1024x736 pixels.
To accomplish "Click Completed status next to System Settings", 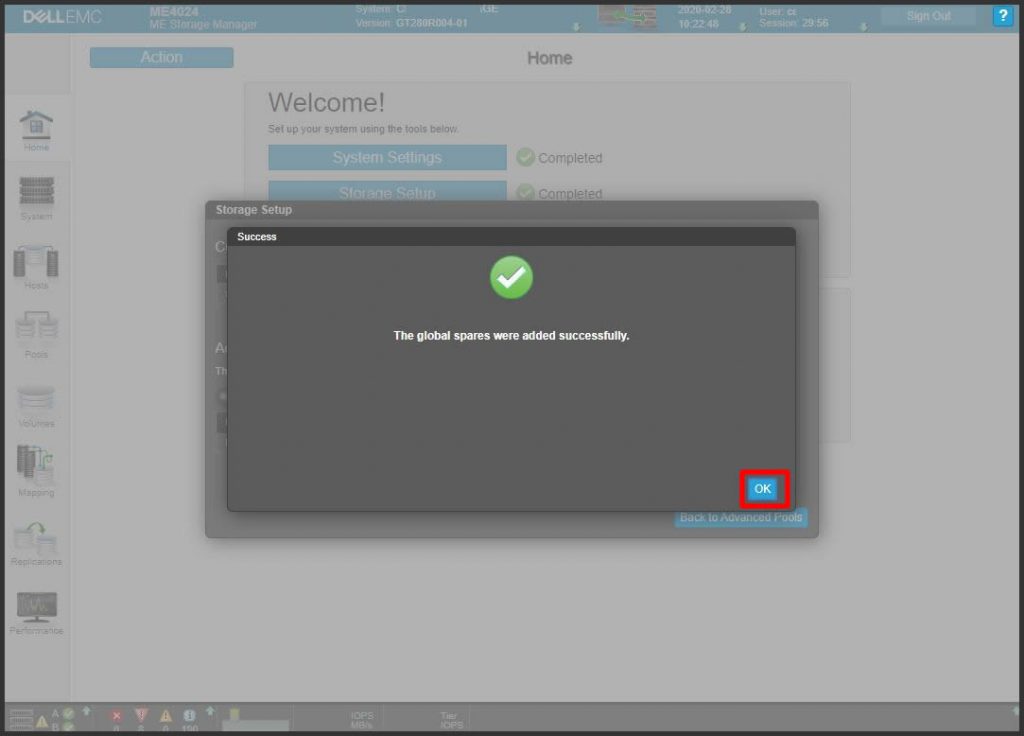I will coord(560,157).
